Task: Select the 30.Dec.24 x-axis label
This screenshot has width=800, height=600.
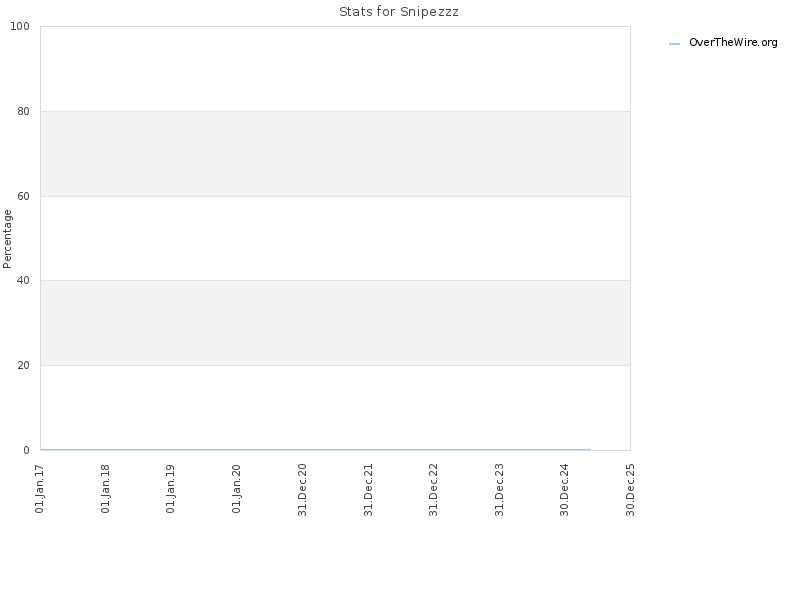Action: click(x=564, y=490)
